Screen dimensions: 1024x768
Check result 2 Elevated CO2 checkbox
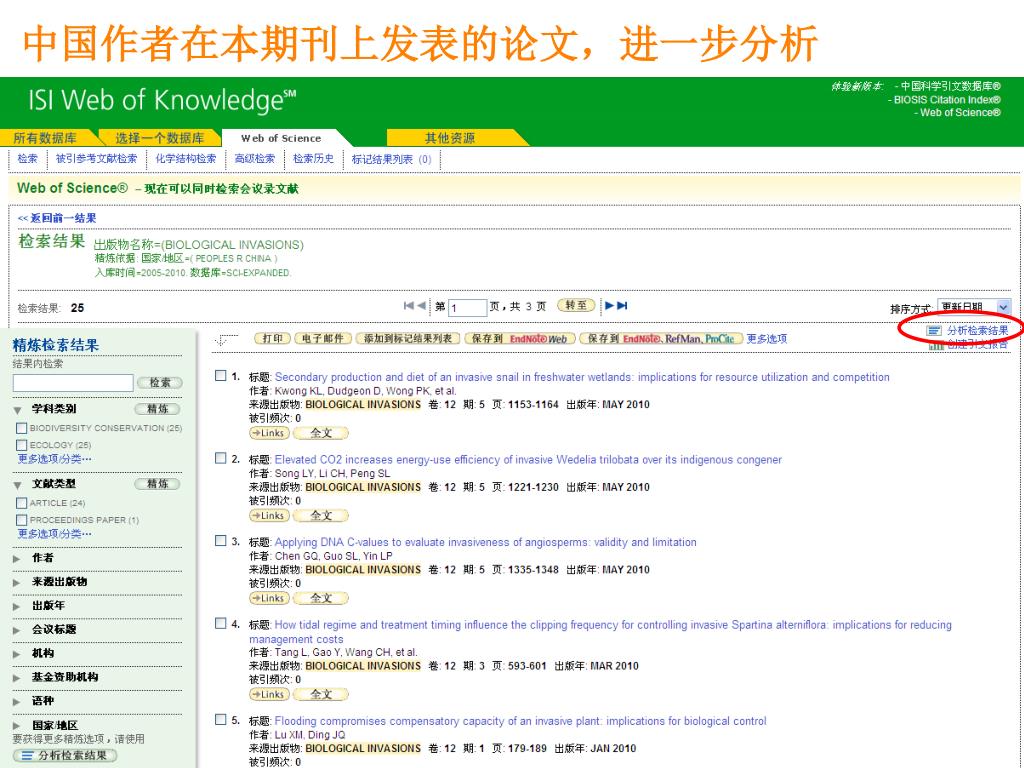click(x=221, y=458)
